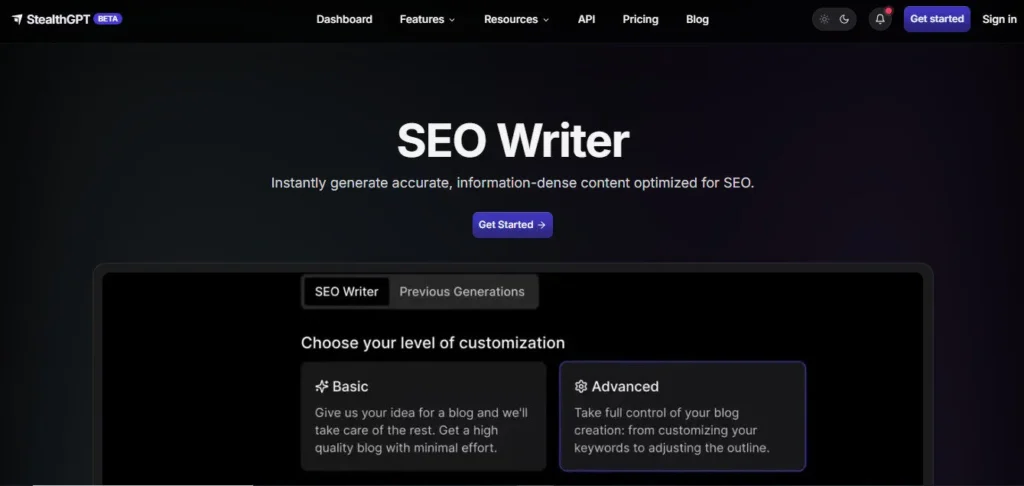This screenshot has height=486, width=1024.
Task: Open the Blog link in navigation
Action: click(697, 19)
